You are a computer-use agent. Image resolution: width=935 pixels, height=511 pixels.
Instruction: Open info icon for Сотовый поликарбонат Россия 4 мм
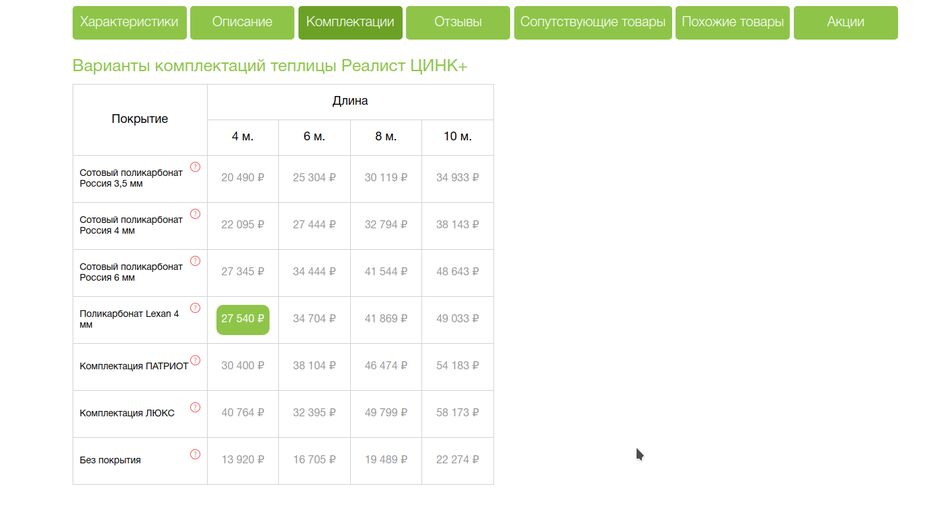195,214
